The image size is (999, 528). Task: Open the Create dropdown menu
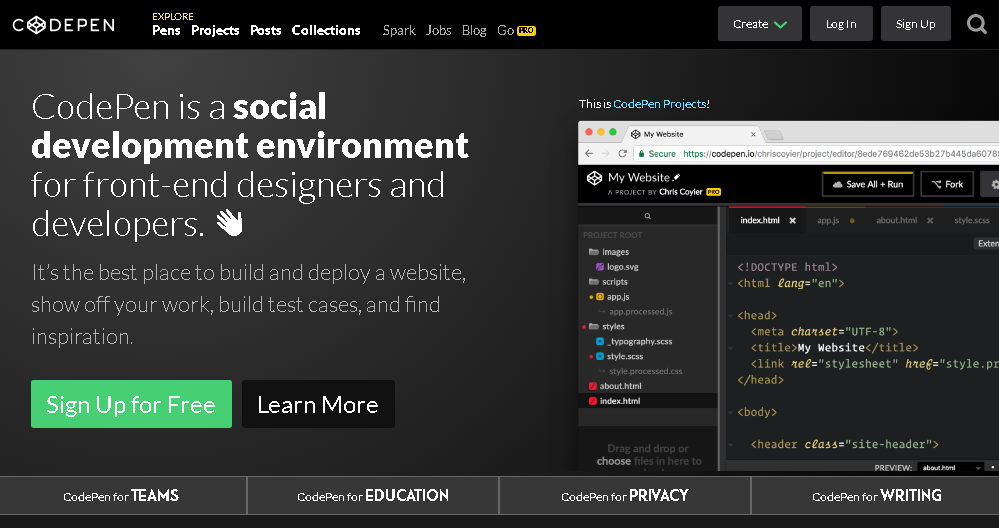tap(759, 24)
